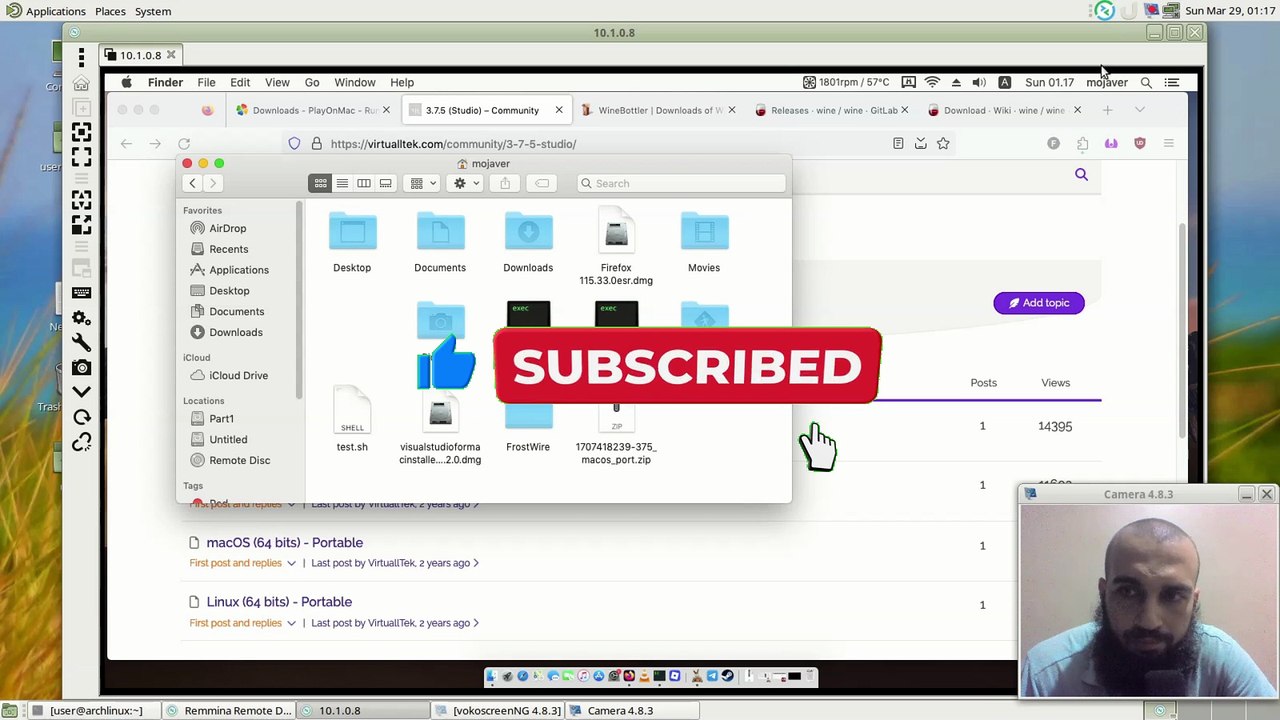Select Applications in Finder sidebar
Image resolution: width=1280 pixels, height=720 pixels.
tap(229, 270)
